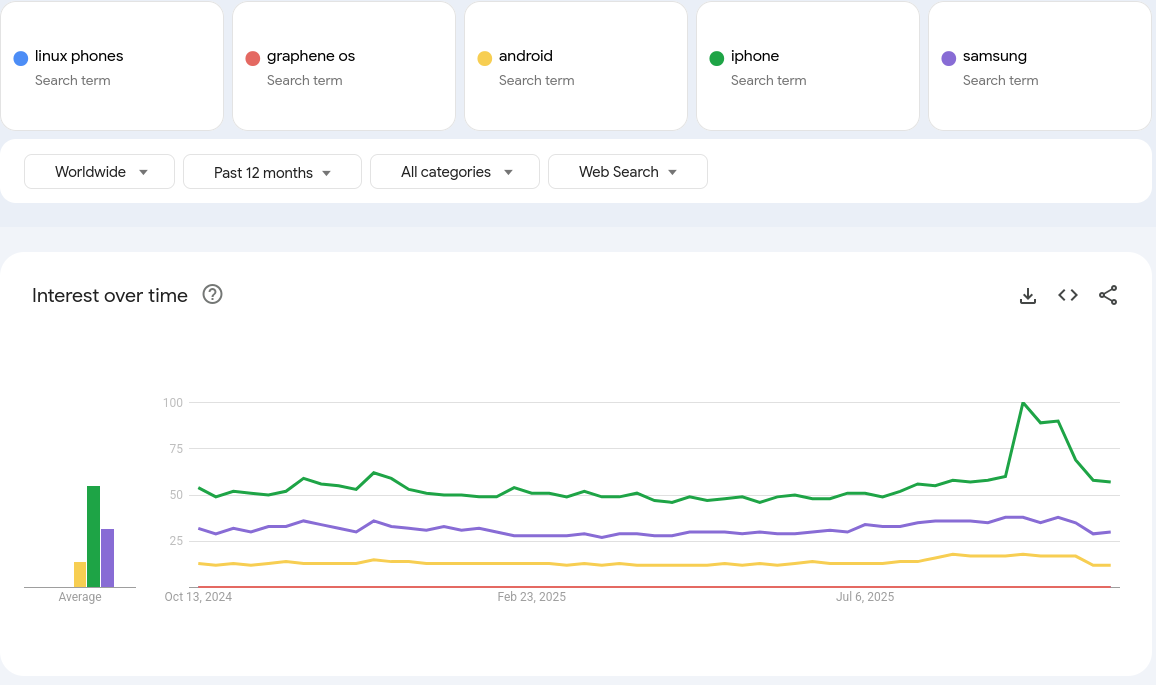1156x685 pixels.
Task: Edit the graphene os search term
Action: click(x=311, y=56)
